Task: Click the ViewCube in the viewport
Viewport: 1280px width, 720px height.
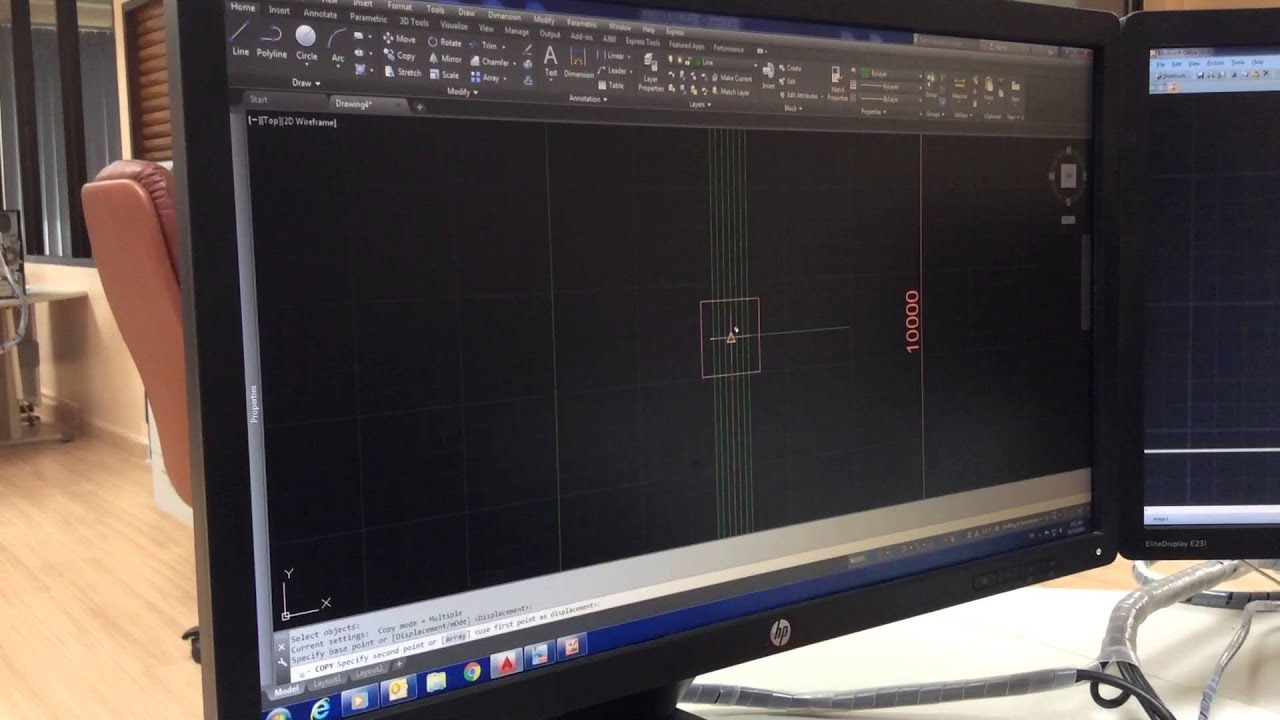Action: (x=1067, y=176)
